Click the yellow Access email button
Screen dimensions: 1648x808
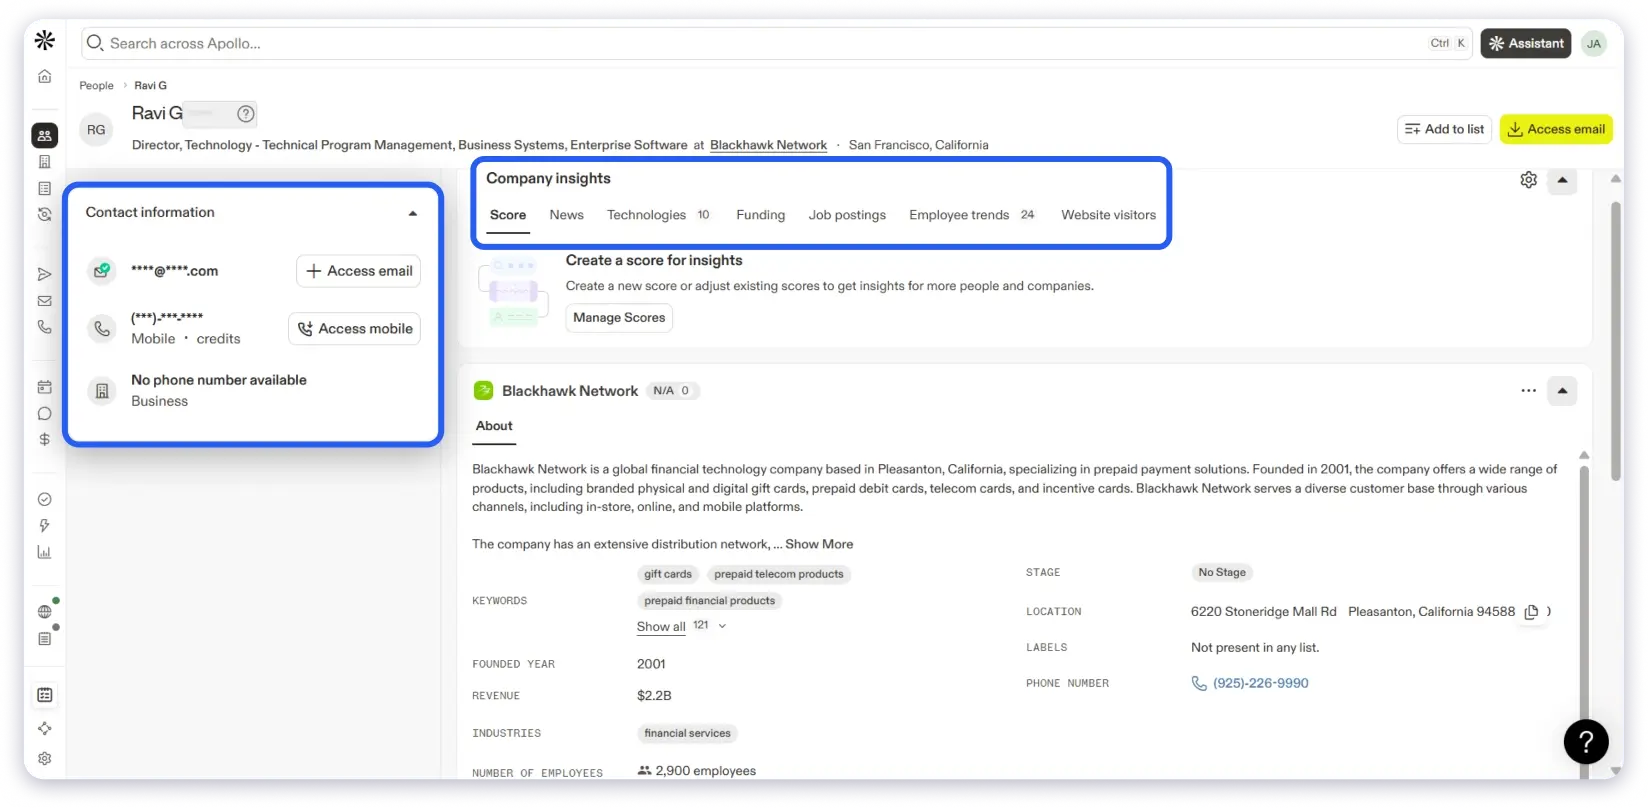point(1555,129)
